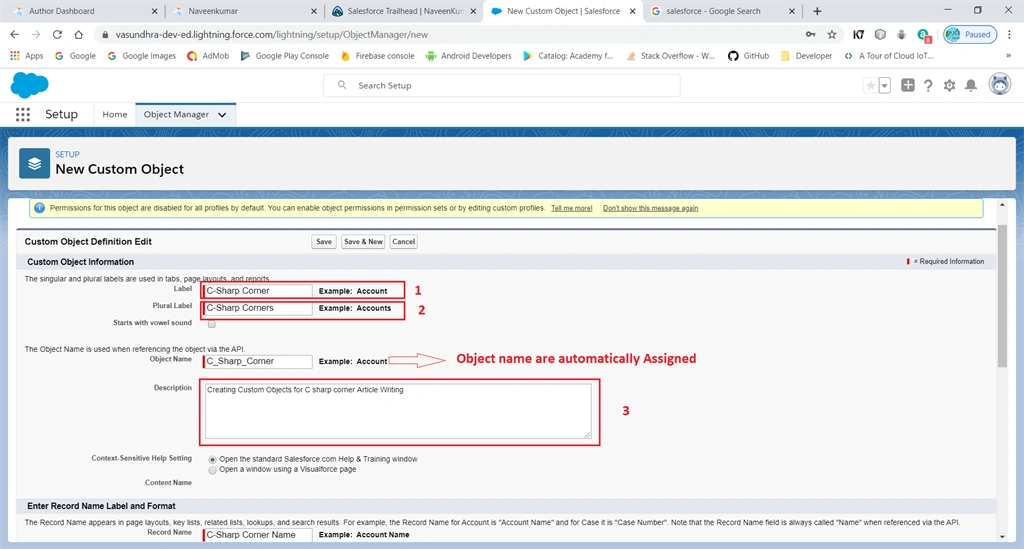Expand the Object Manager tab dropdown

point(222,115)
